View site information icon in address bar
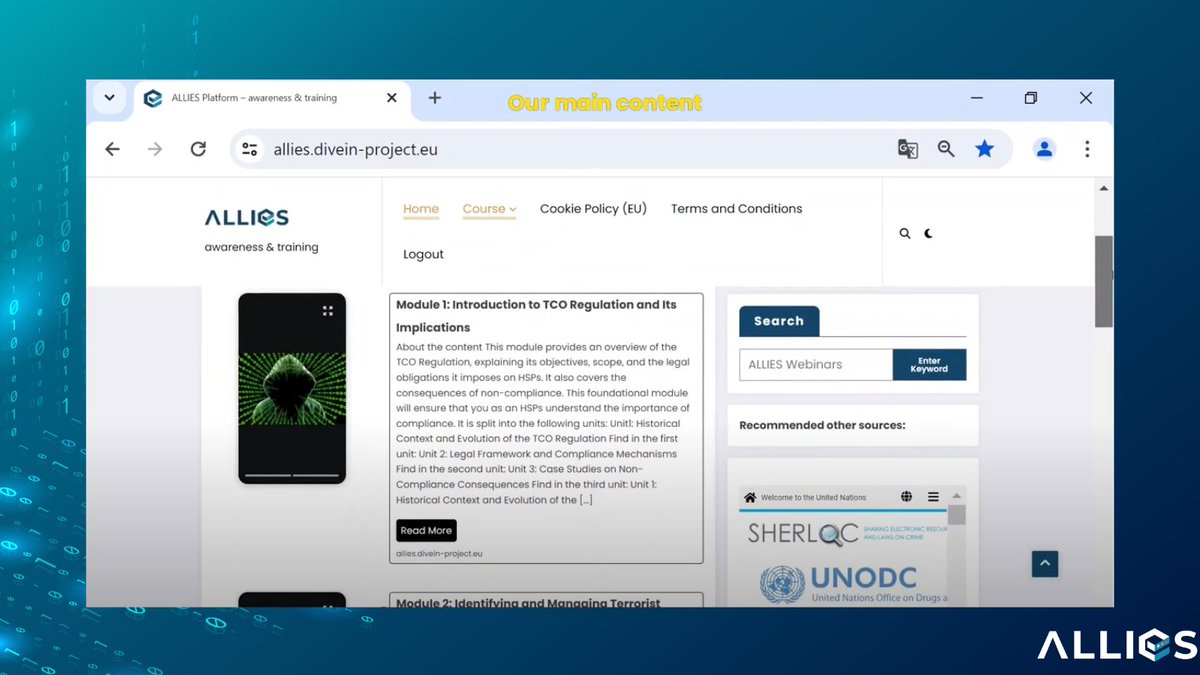Image resolution: width=1200 pixels, height=675 pixels. pos(250,149)
